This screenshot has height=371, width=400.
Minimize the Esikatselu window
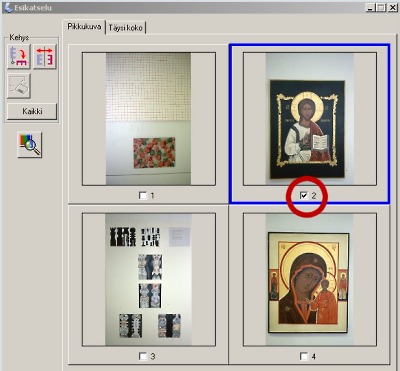coord(370,8)
